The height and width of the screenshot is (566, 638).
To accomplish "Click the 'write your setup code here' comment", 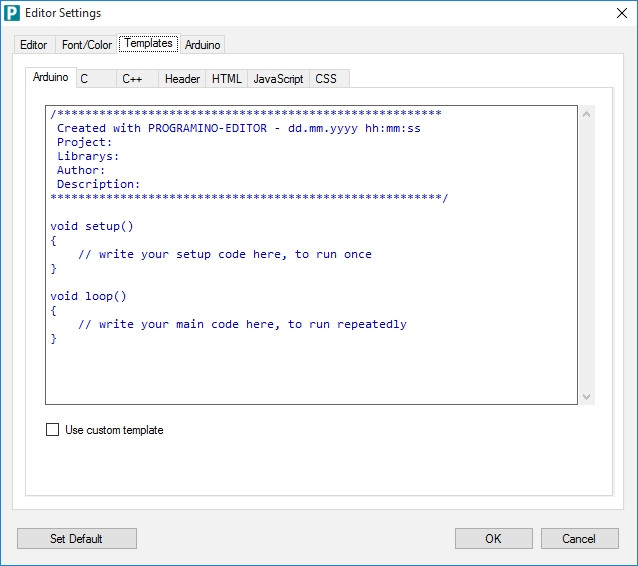I will coord(225,254).
